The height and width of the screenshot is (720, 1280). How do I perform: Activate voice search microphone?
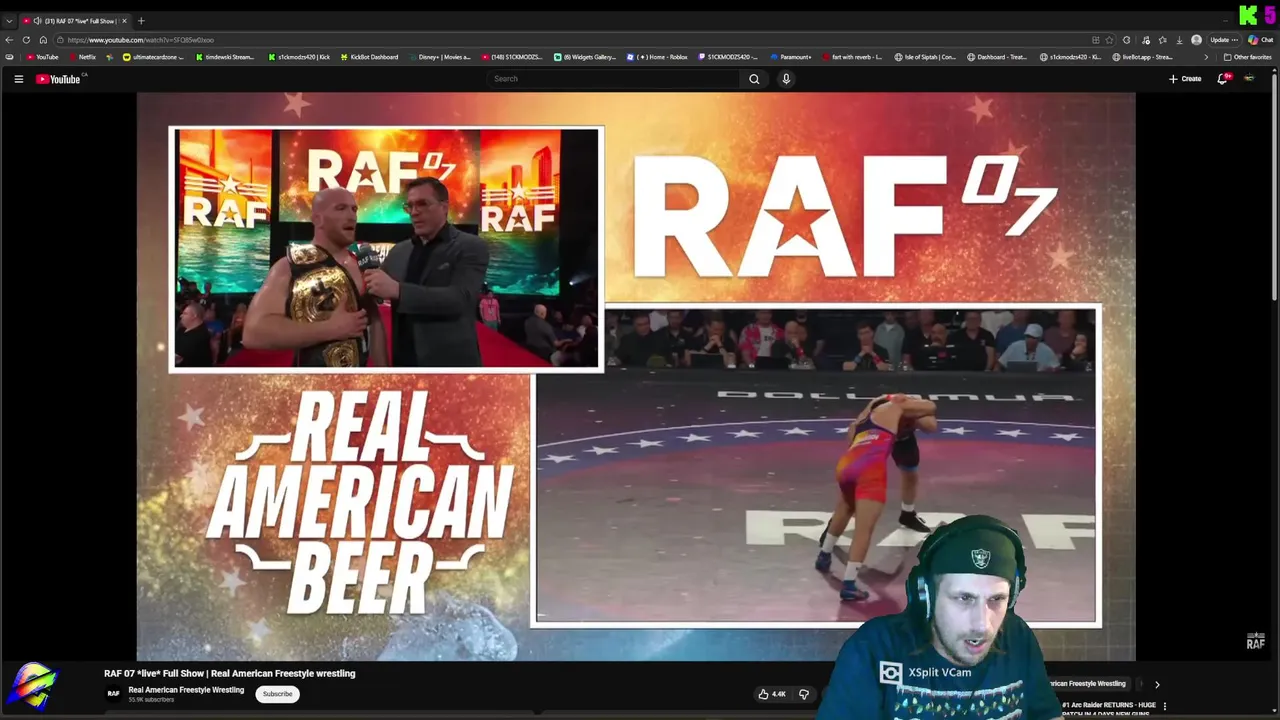point(786,79)
